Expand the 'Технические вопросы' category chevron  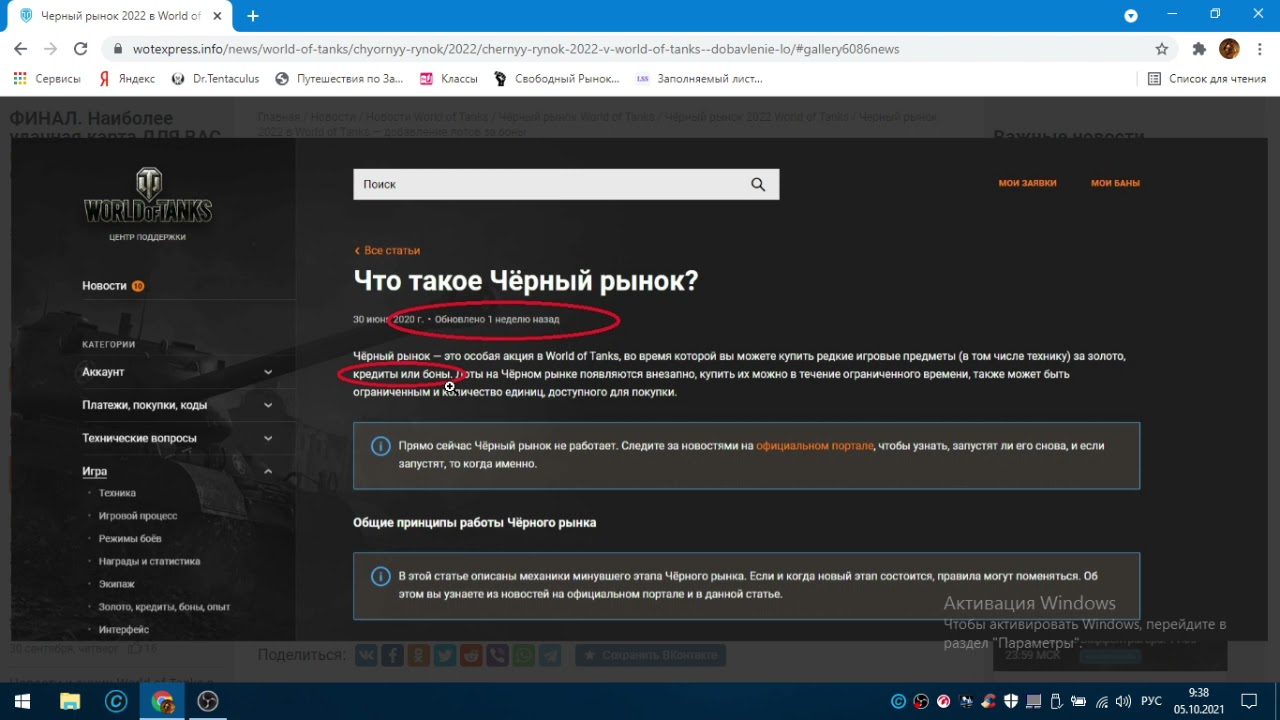point(268,438)
